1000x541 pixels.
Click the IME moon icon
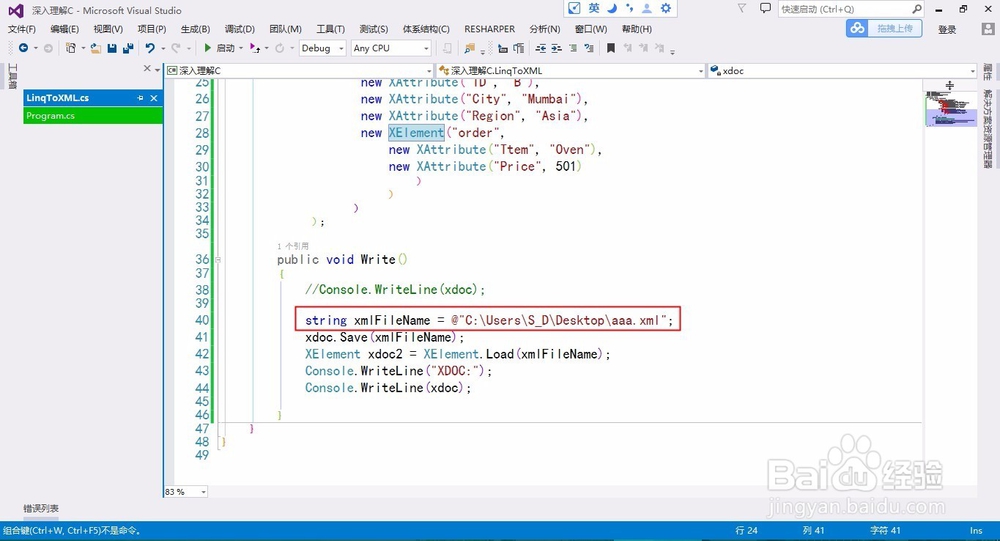click(x=612, y=8)
